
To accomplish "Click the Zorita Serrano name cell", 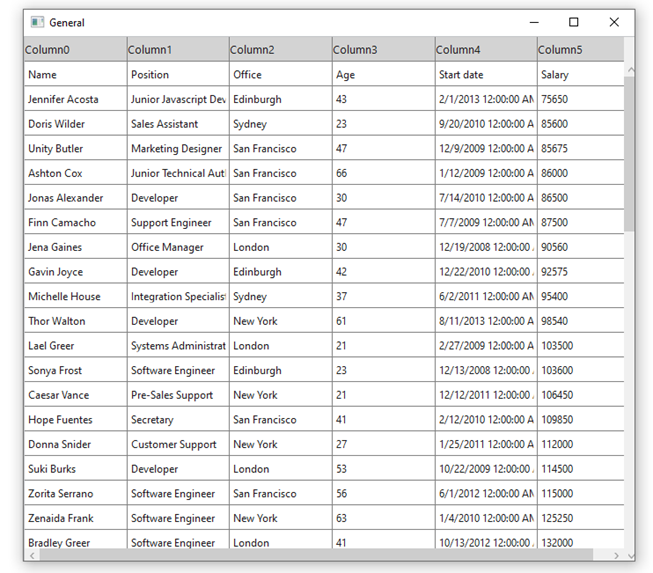I will tap(75, 494).
